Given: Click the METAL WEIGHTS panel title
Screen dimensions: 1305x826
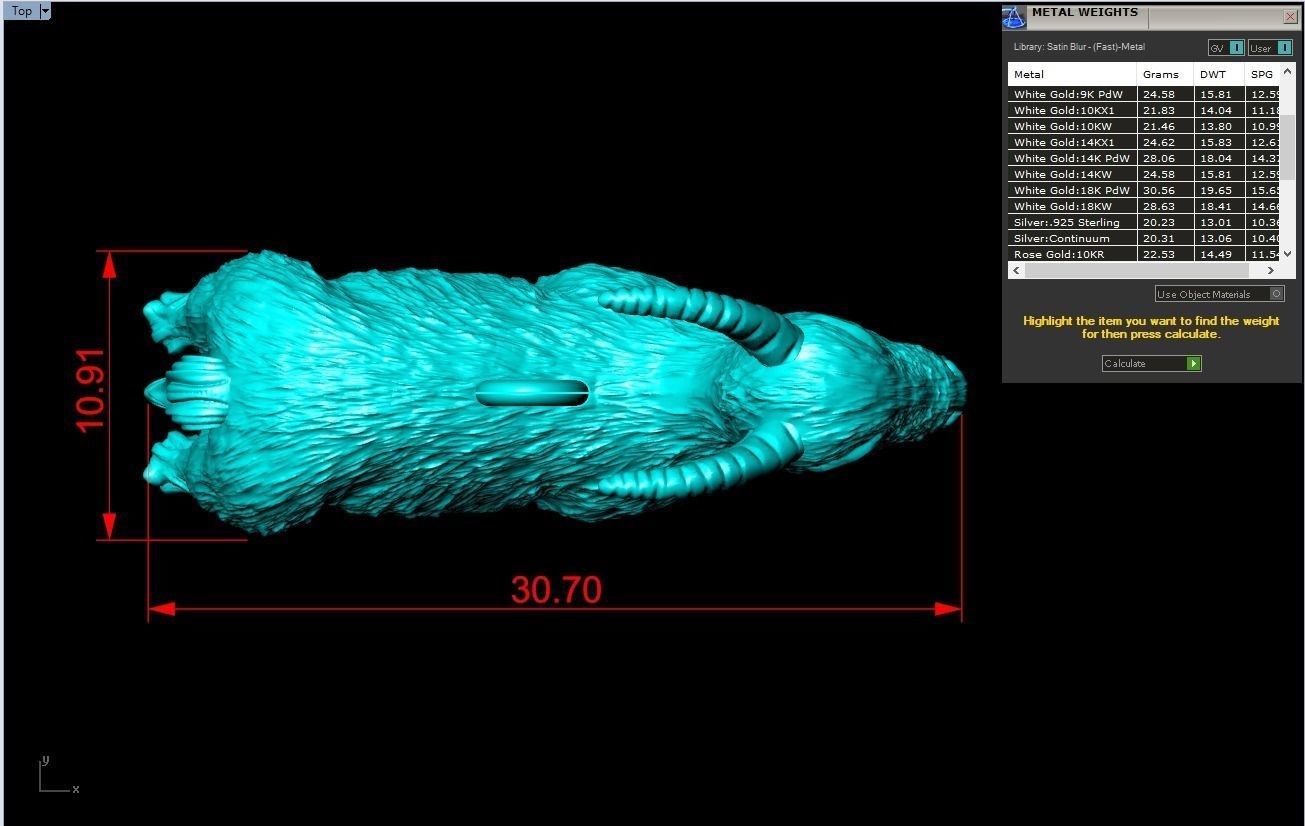Looking at the screenshot, I should click(1085, 12).
